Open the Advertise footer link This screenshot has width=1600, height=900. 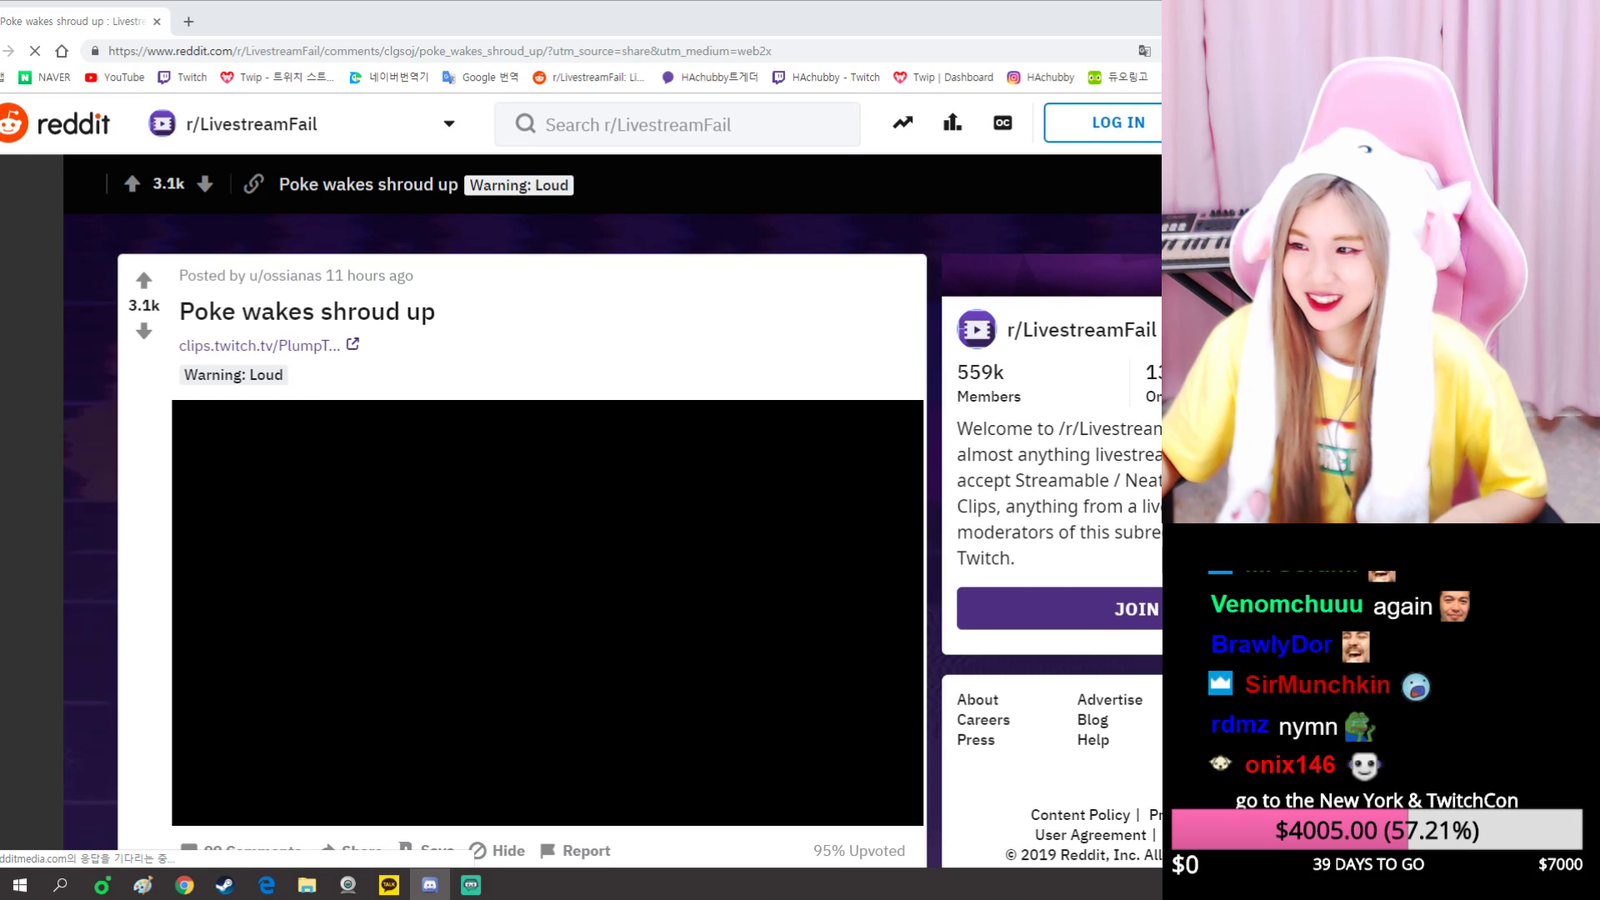[1110, 700]
